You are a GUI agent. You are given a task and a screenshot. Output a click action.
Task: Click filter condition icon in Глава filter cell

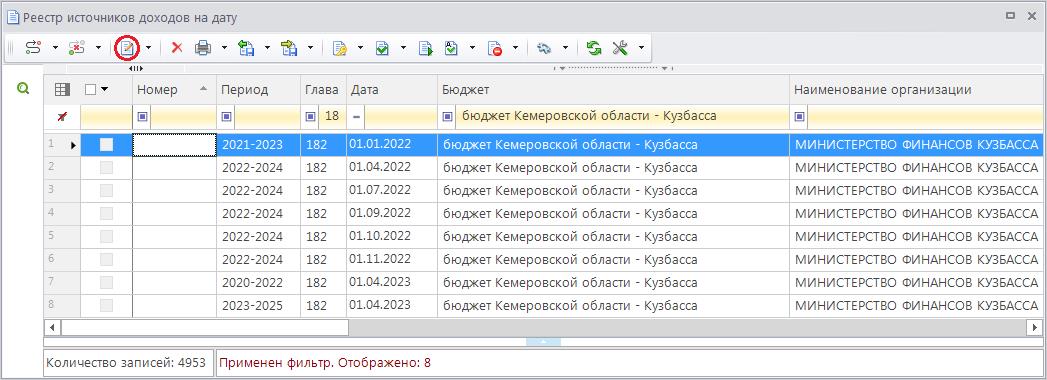point(310,117)
